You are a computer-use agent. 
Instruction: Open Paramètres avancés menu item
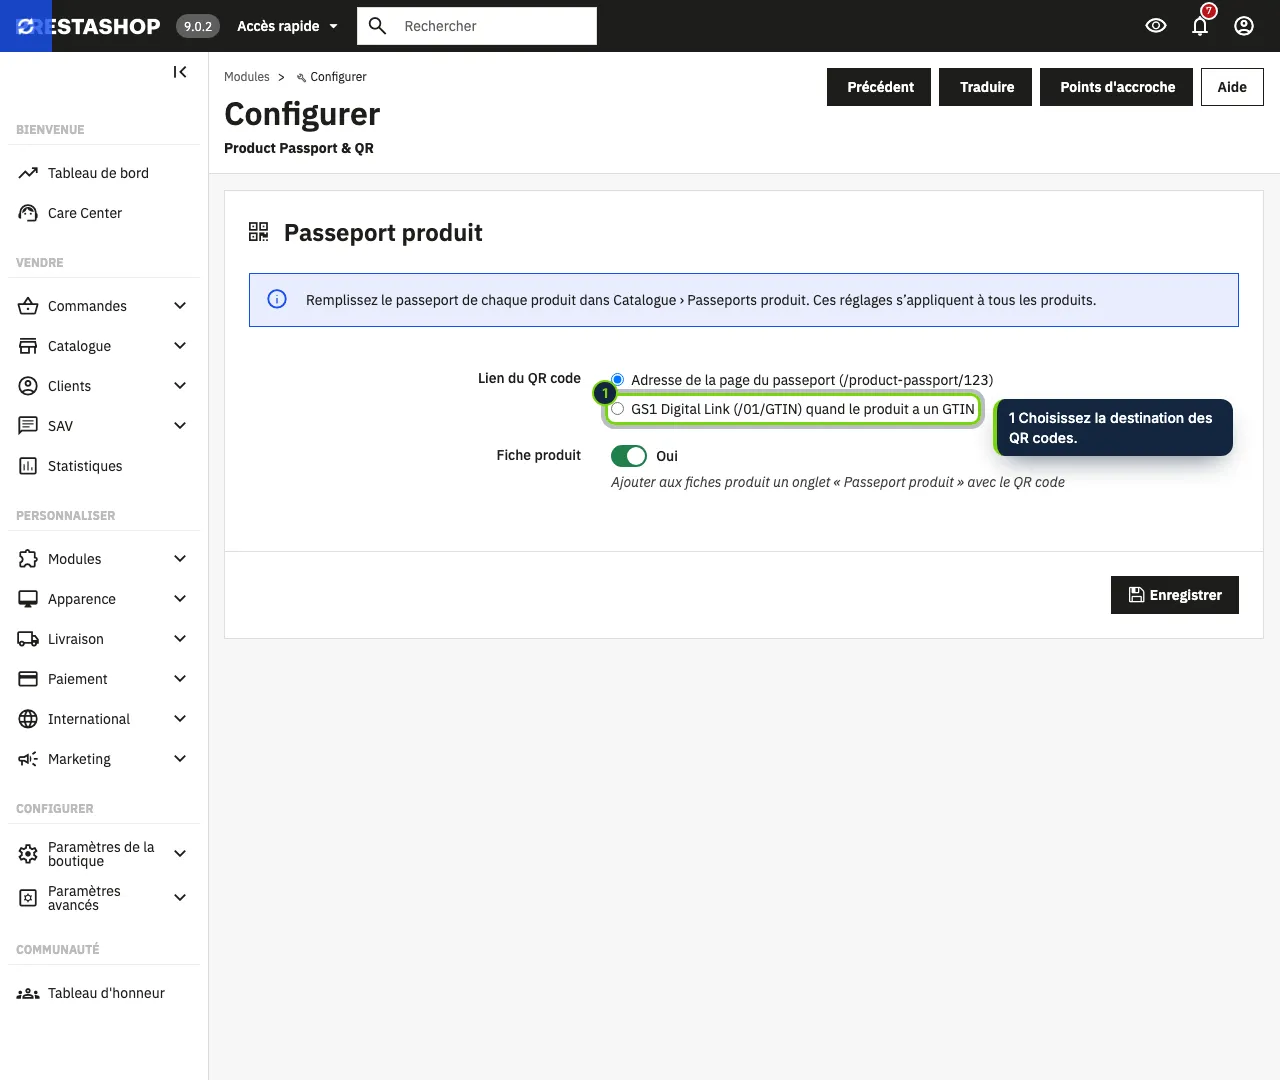104,898
